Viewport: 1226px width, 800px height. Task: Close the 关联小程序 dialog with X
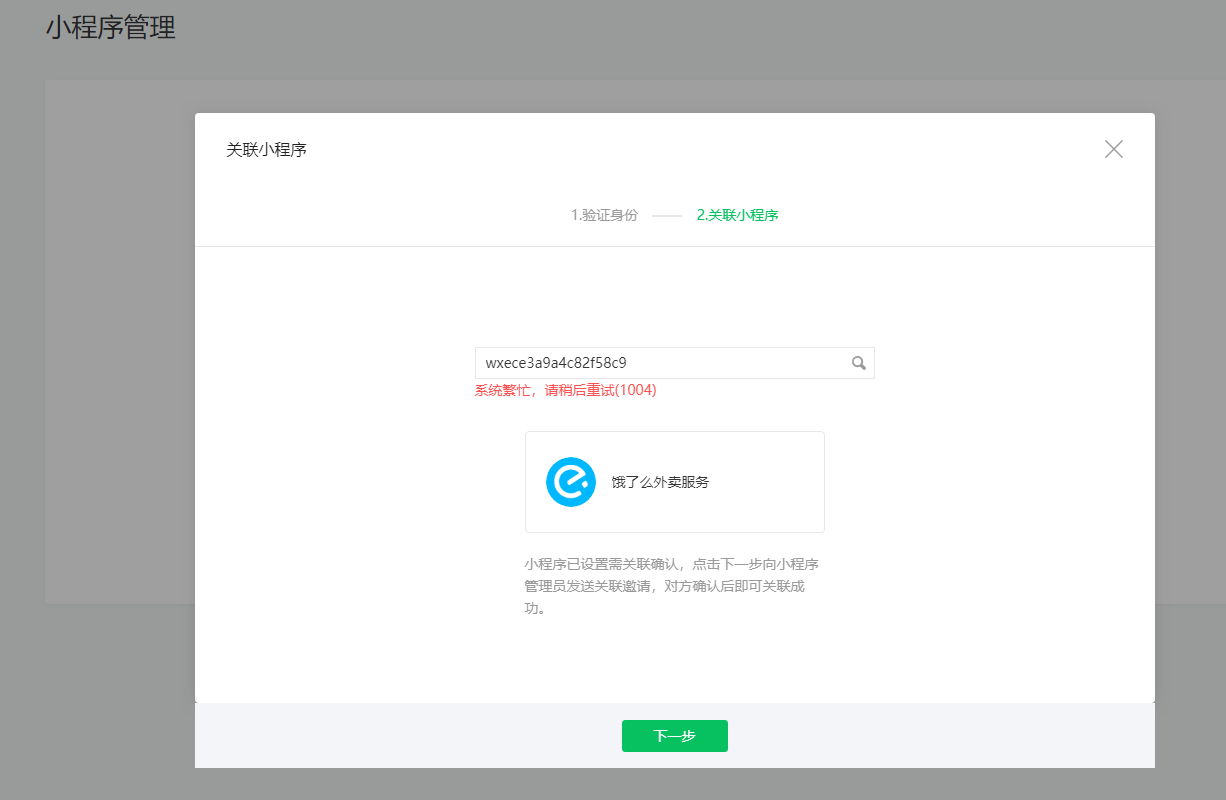[x=1114, y=149]
